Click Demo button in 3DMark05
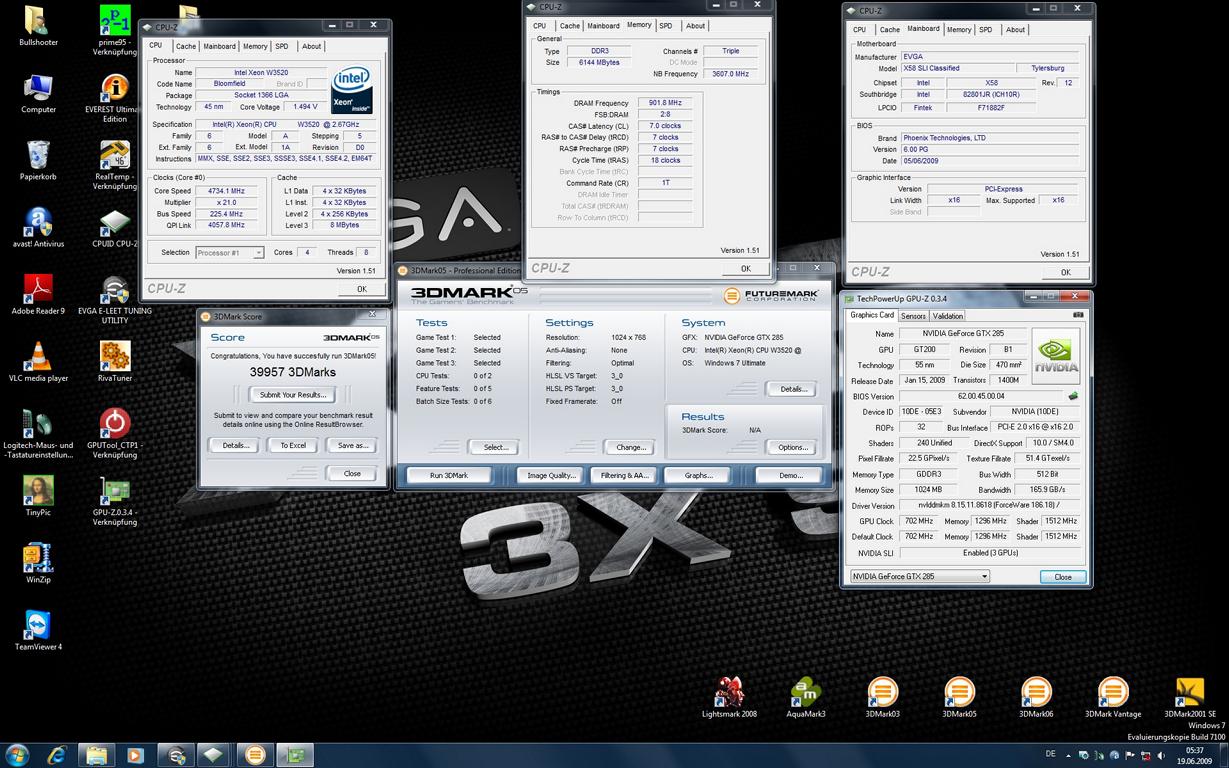Viewport: 1229px width, 768px height. click(x=790, y=475)
